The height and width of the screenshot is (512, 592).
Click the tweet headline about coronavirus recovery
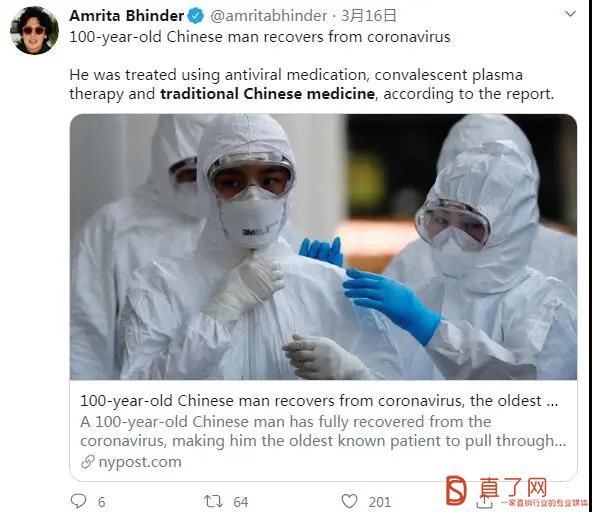260,37
